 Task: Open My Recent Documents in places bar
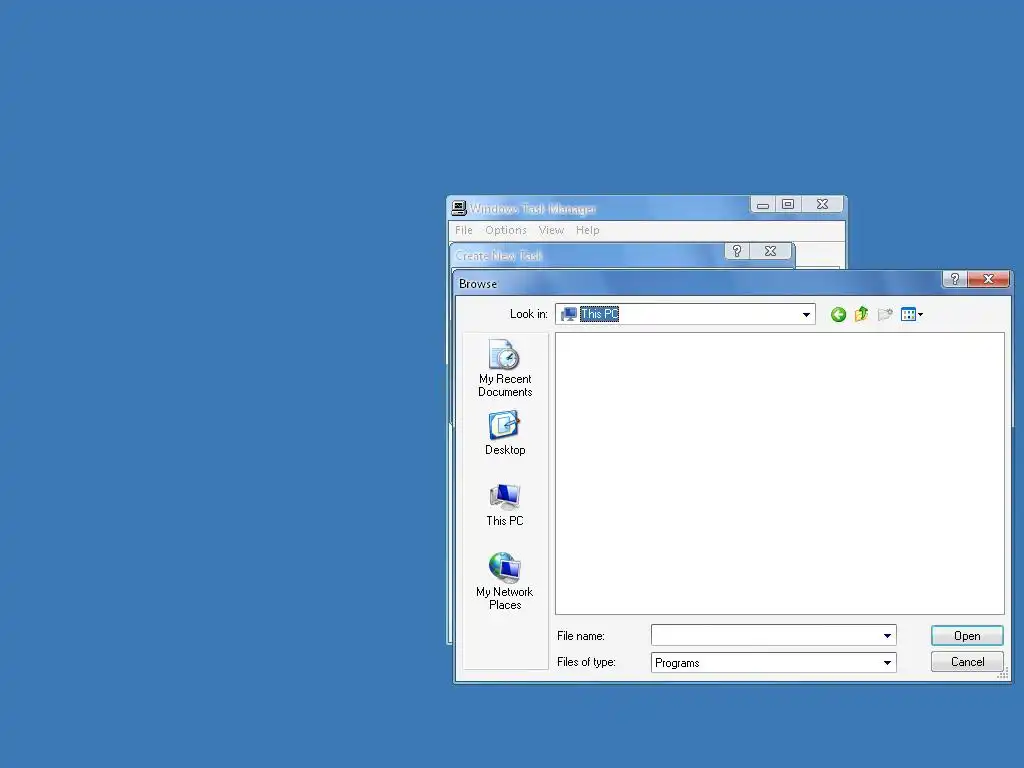pos(505,368)
